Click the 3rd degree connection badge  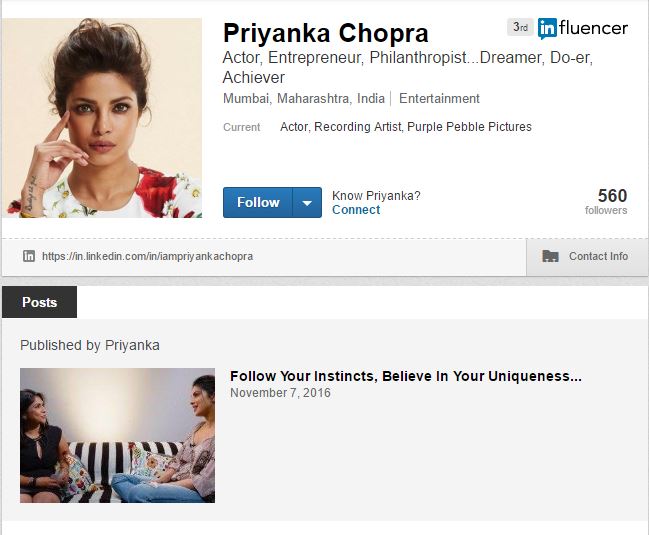[520, 27]
